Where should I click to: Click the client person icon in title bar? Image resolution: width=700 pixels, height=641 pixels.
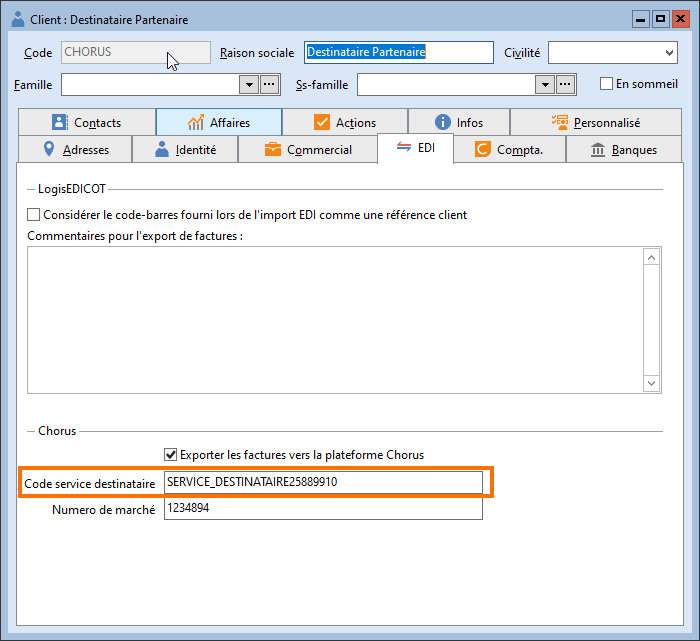click(x=18, y=19)
